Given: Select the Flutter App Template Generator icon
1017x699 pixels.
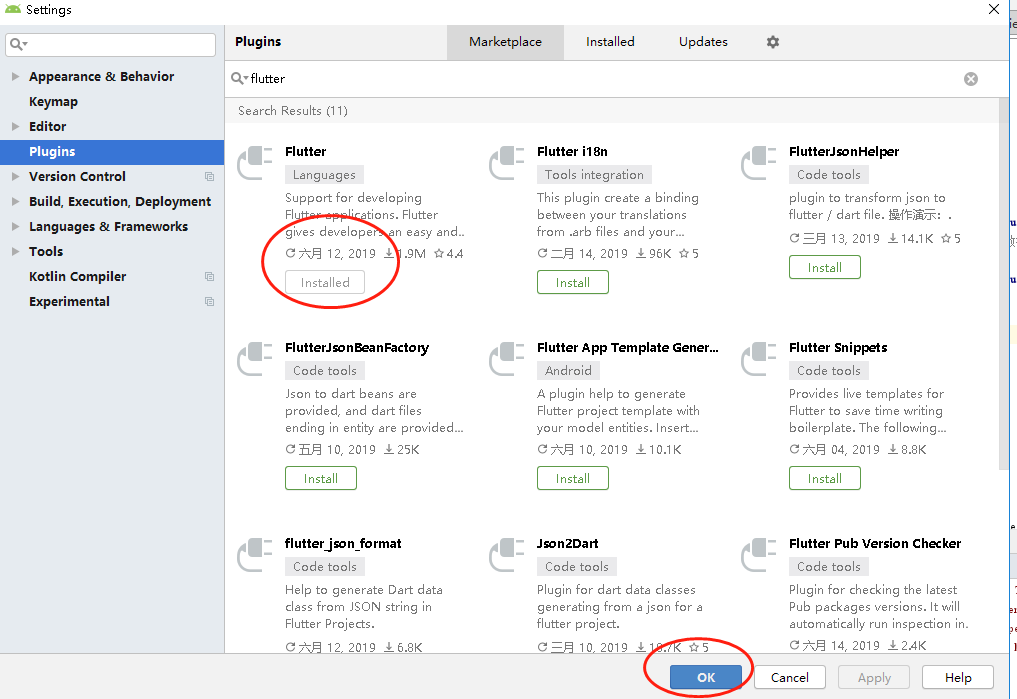Looking at the screenshot, I should 507,359.
